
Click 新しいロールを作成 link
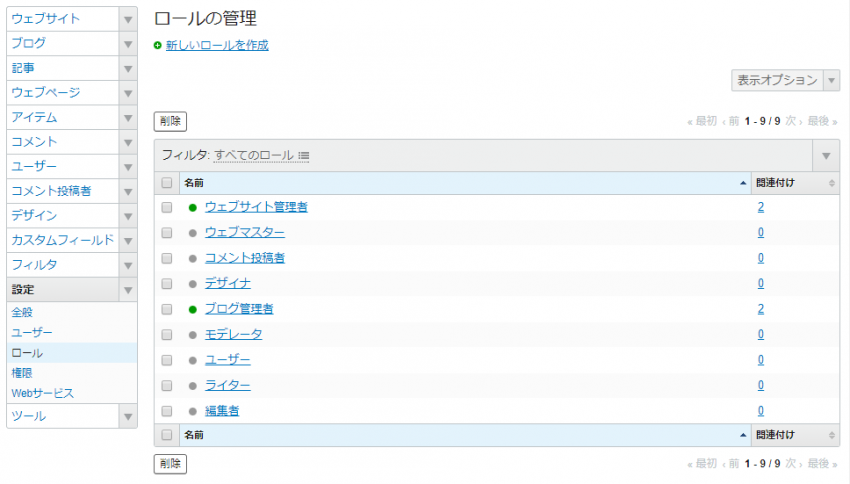tap(217, 46)
